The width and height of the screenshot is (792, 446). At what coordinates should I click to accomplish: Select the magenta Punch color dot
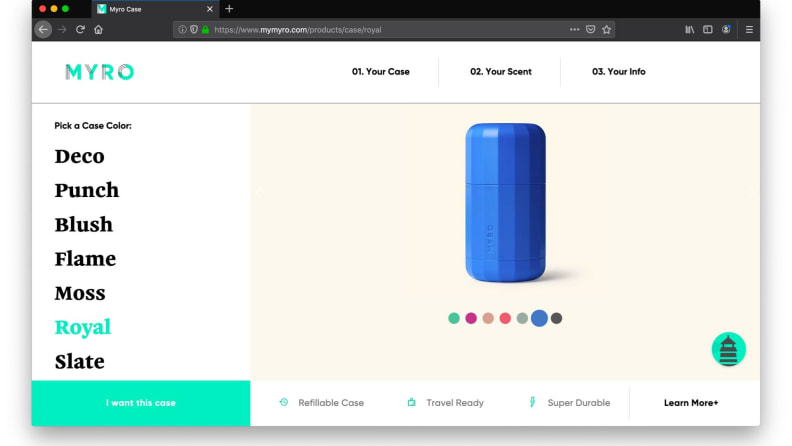471,318
